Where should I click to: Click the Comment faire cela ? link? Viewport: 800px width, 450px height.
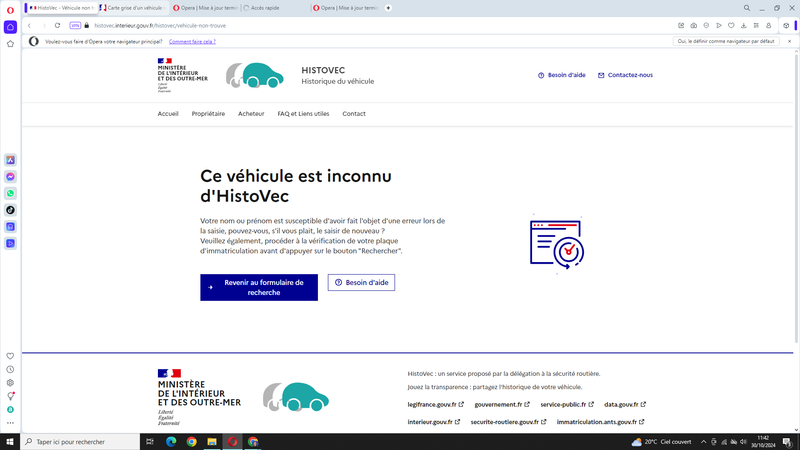[192, 42]
